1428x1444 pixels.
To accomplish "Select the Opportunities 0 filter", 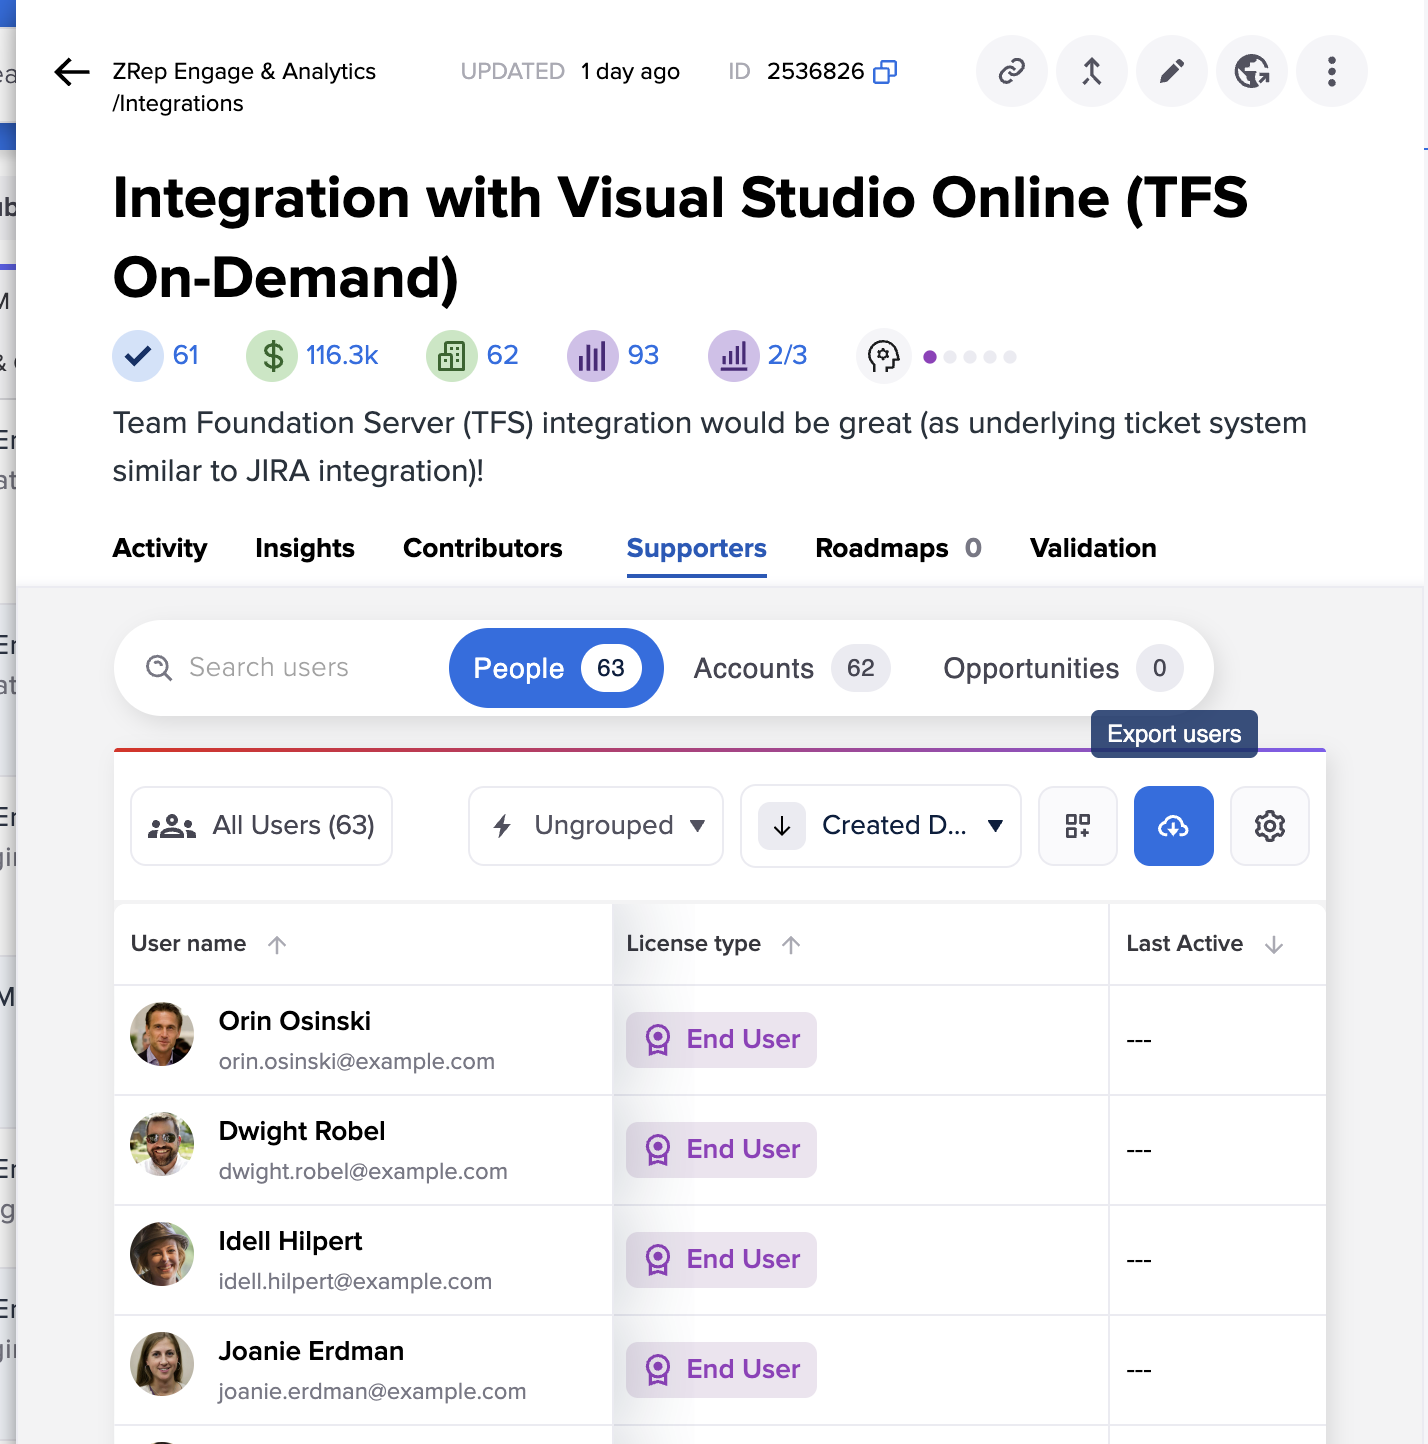I will click(x=1063, y=668).
